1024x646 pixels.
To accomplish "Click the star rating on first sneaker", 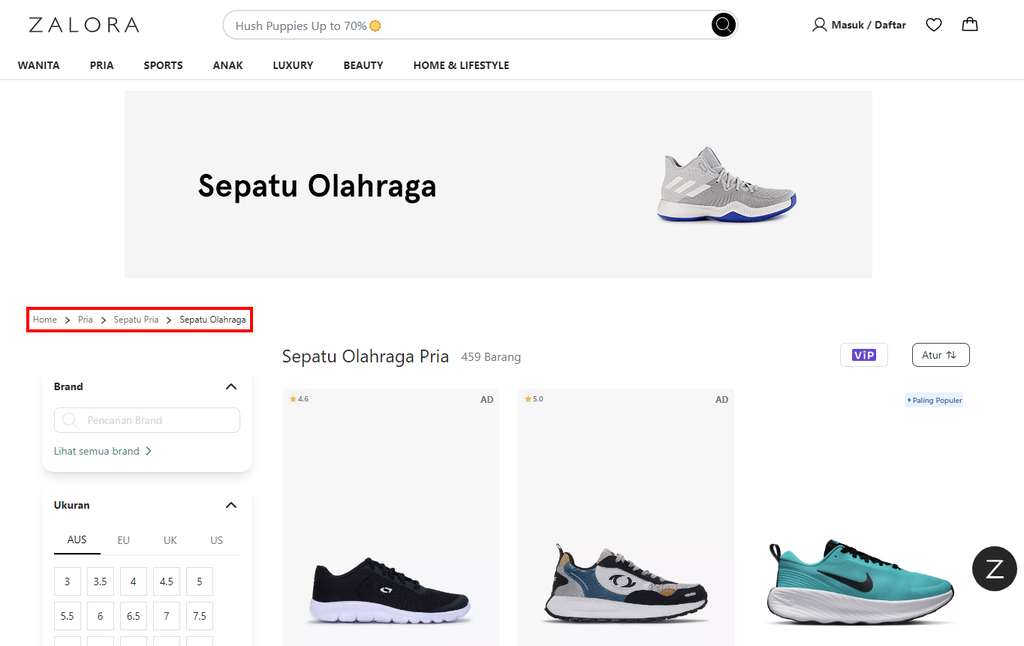I will click(299, 398).
